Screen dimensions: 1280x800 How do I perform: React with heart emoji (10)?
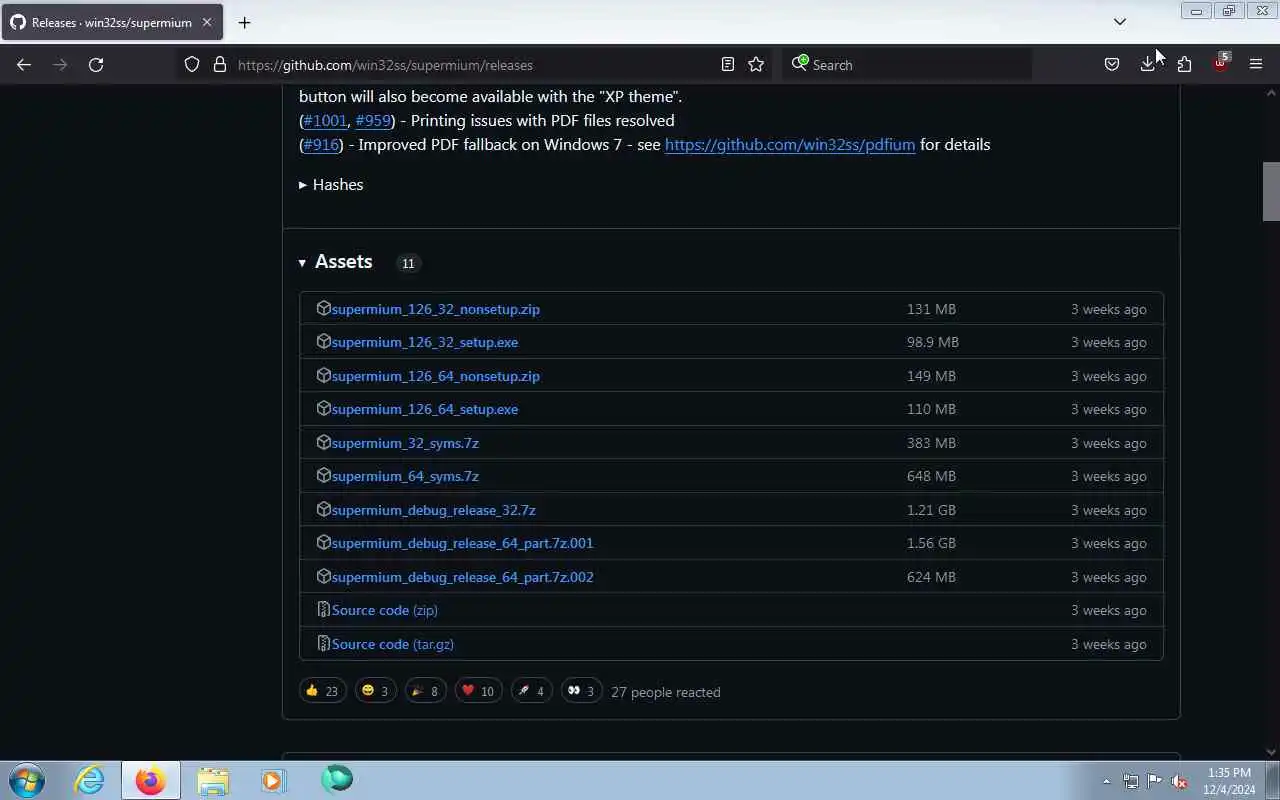[478, 691]
